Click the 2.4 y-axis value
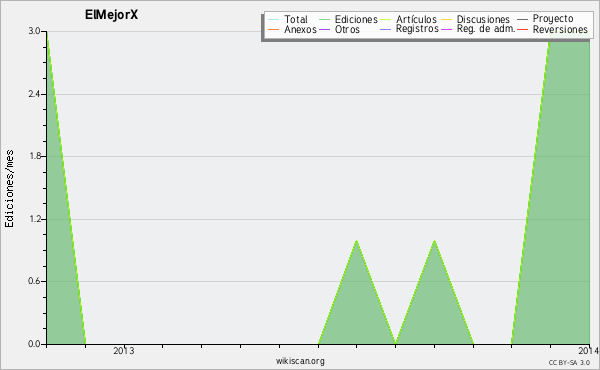Screen dimensions: 600x370 [34, 94]
